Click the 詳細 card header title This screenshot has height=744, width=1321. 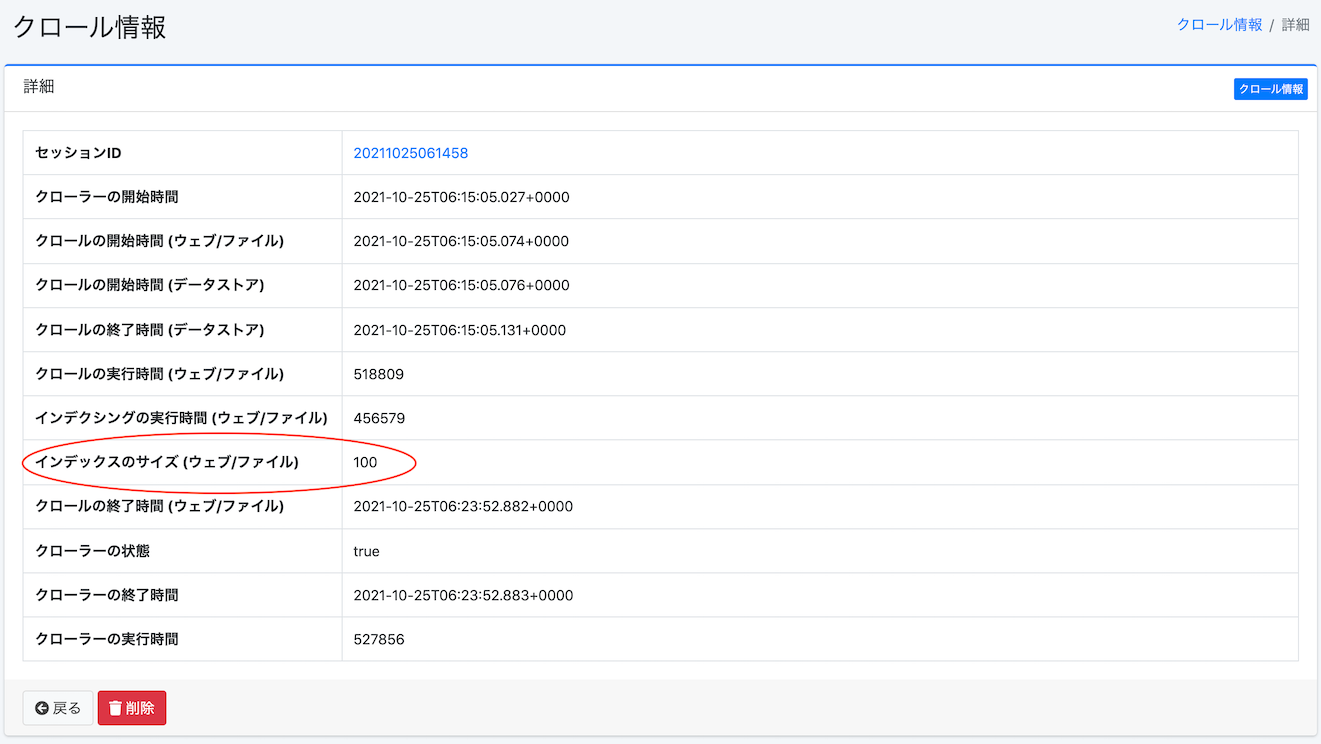click(39, 87)
